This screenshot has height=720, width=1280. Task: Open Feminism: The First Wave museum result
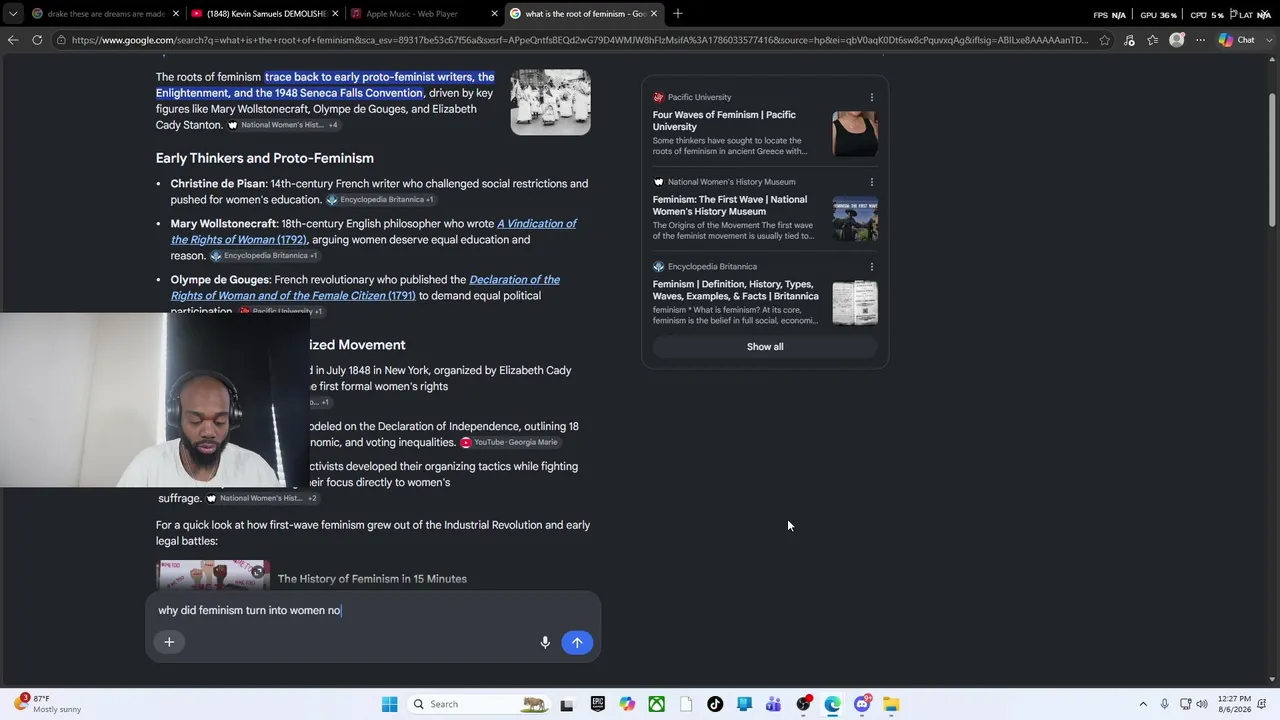pyautogui.click(x=730, y=205)
